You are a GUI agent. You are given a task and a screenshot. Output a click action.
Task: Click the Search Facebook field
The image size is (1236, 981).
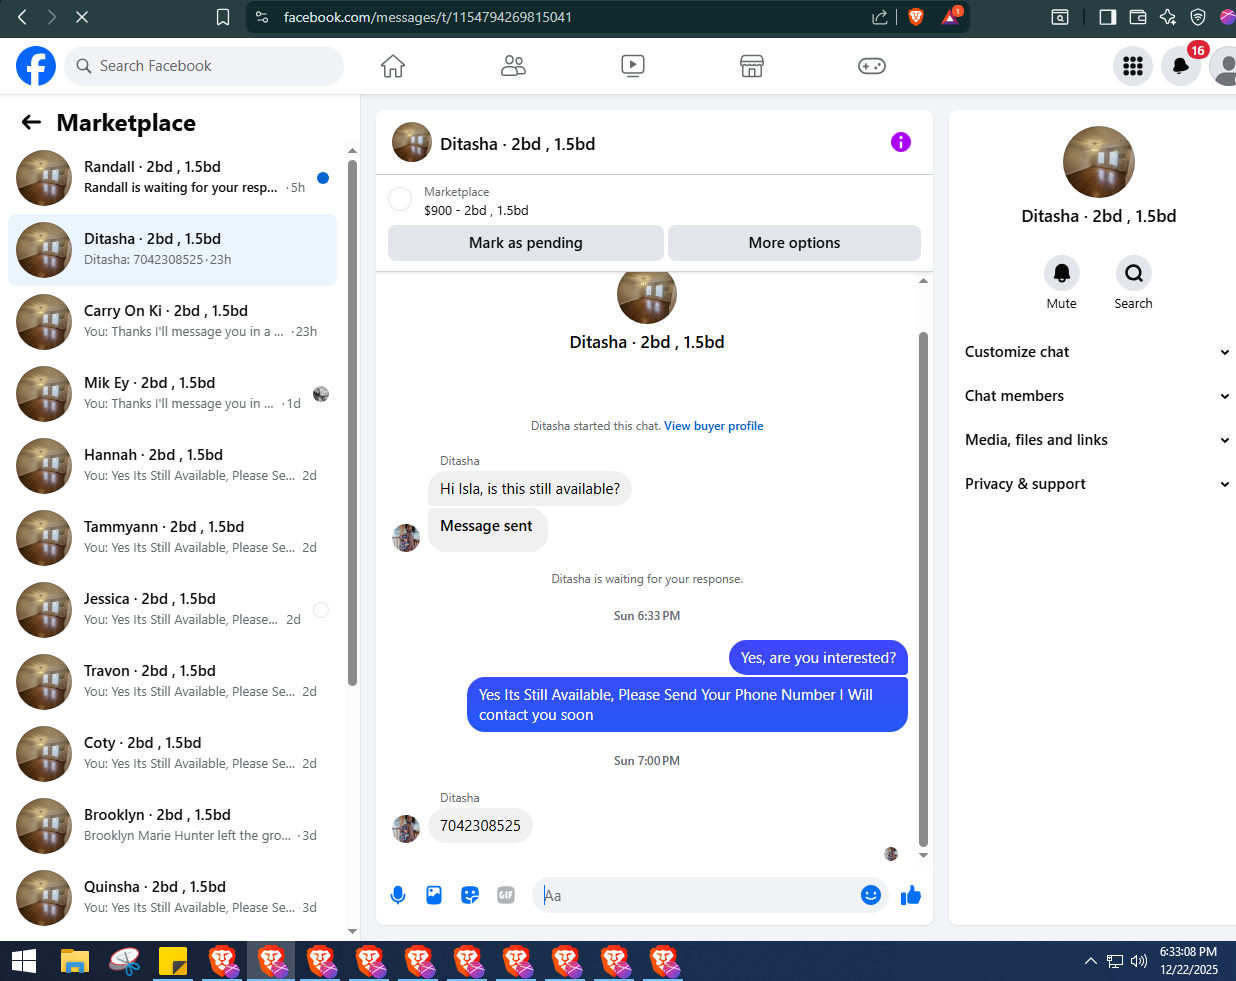205,66
